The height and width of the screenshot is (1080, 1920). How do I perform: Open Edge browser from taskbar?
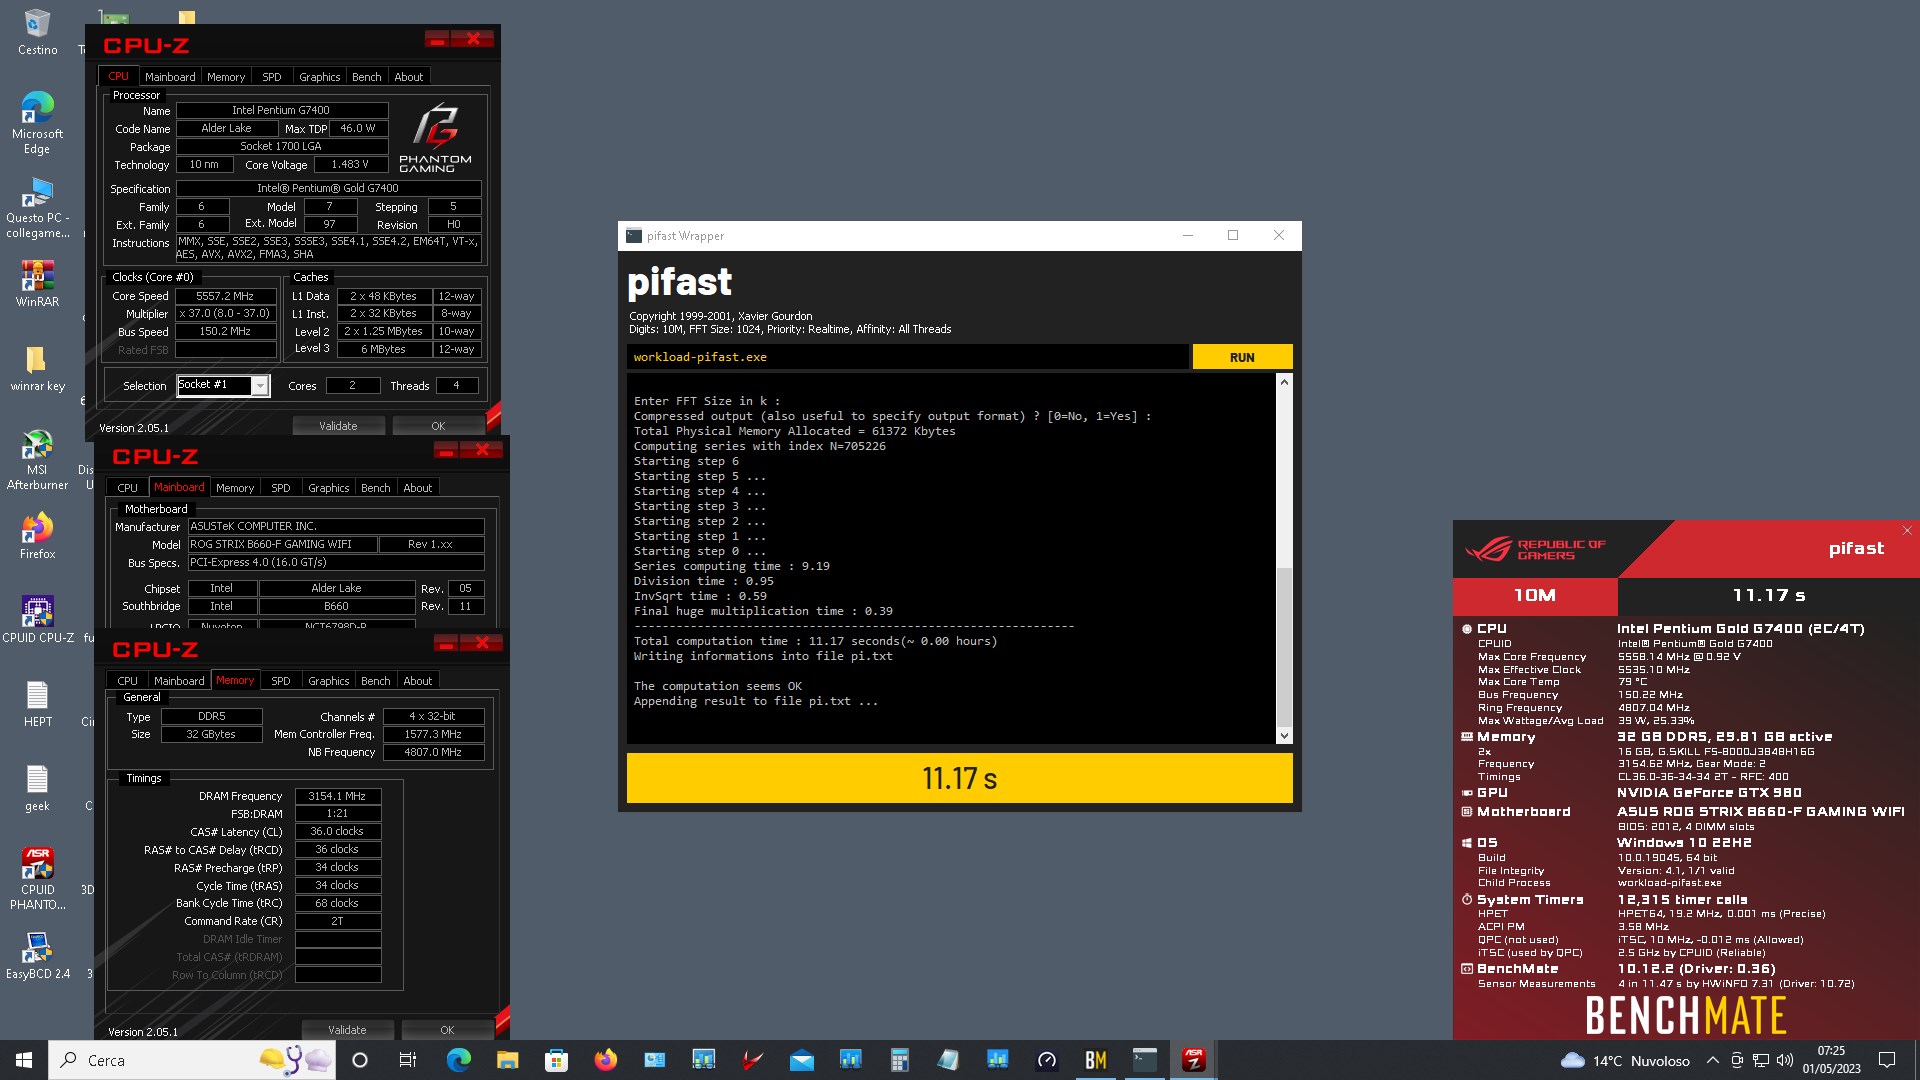(458, 1060)
